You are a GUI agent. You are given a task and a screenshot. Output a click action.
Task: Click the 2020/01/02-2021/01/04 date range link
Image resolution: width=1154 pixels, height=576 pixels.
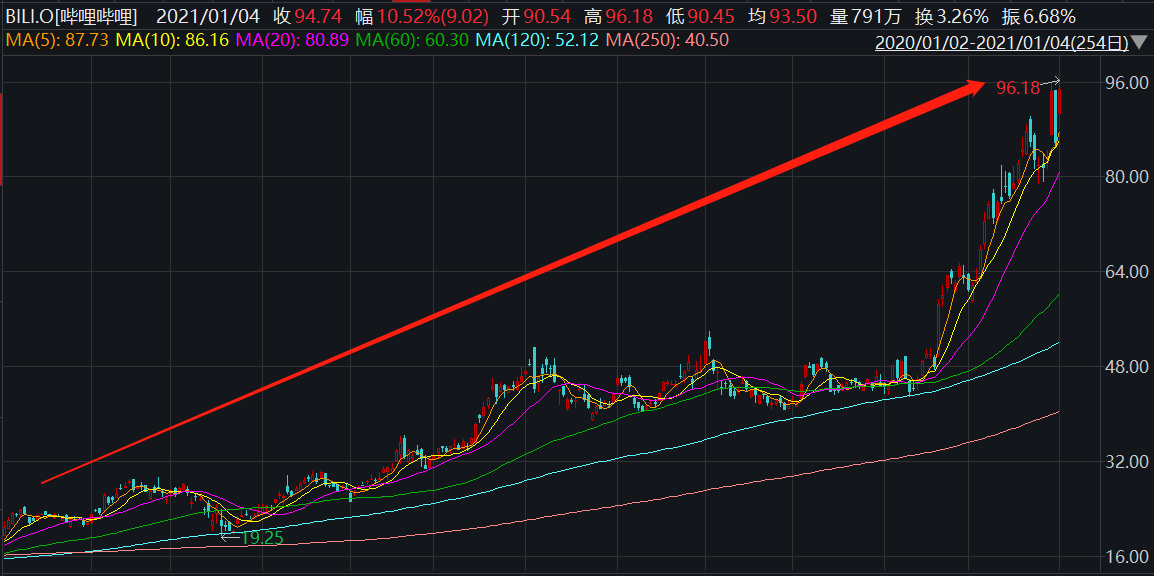tap(1001, 42)
